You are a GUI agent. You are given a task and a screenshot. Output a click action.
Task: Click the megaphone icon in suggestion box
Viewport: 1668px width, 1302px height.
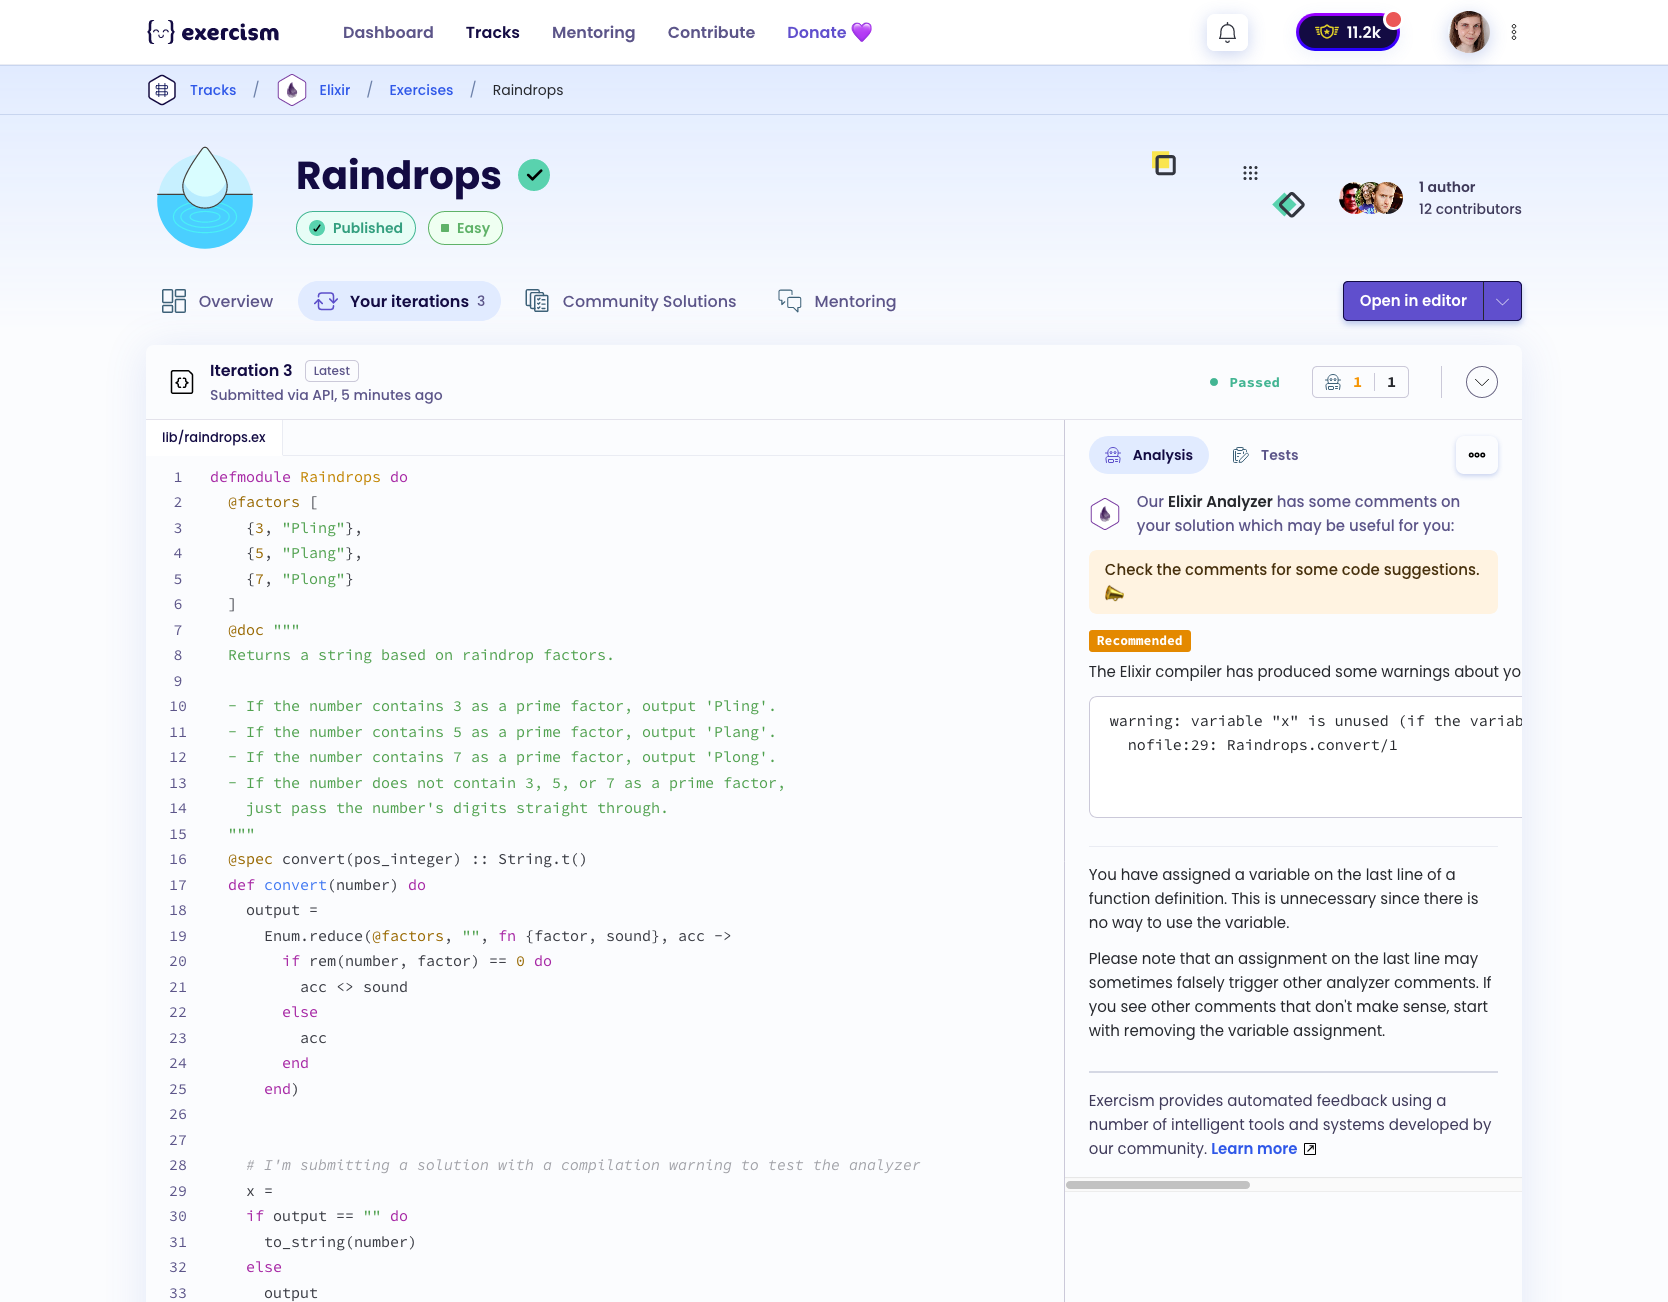coord(1114,594)
